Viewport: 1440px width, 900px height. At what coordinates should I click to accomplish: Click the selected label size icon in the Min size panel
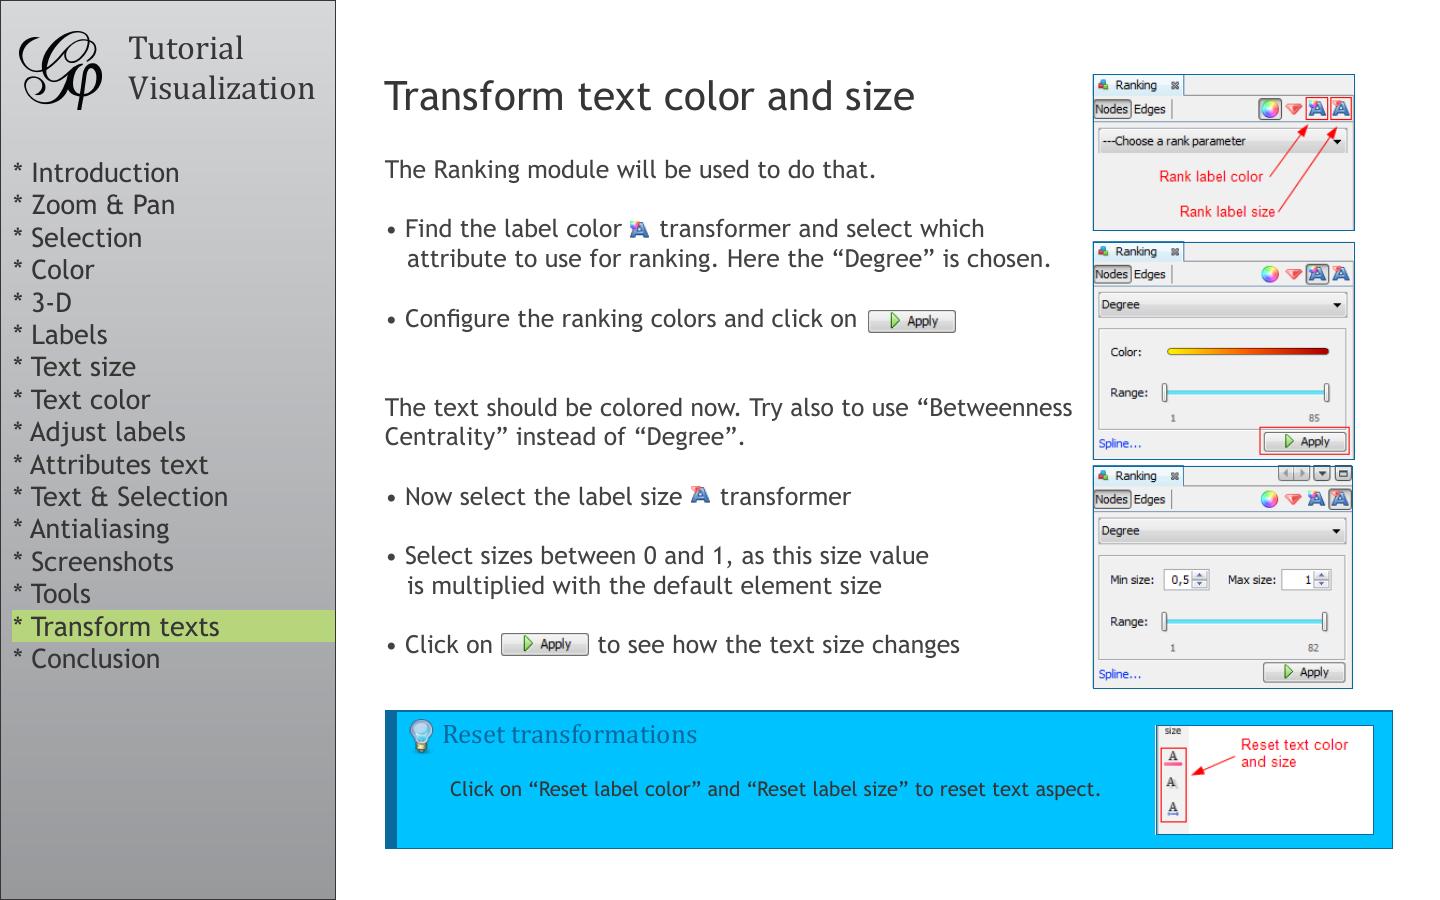point(1340,499)
